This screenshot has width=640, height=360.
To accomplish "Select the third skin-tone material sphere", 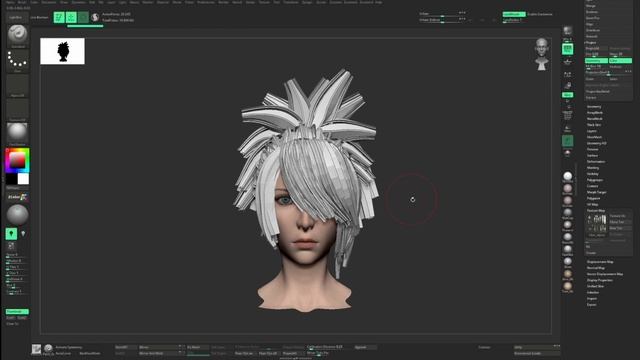I will coord(567,200).
